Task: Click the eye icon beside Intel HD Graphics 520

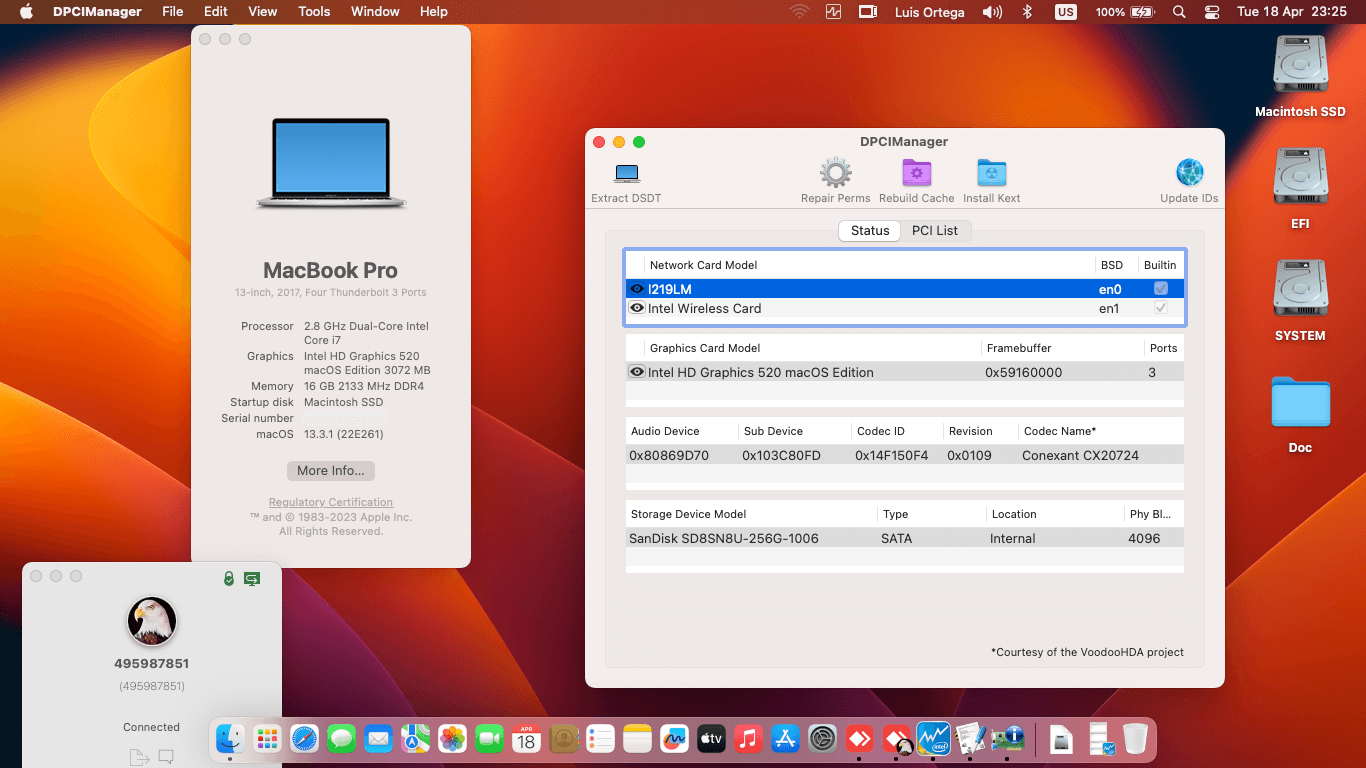Action: tap(637, 372)
